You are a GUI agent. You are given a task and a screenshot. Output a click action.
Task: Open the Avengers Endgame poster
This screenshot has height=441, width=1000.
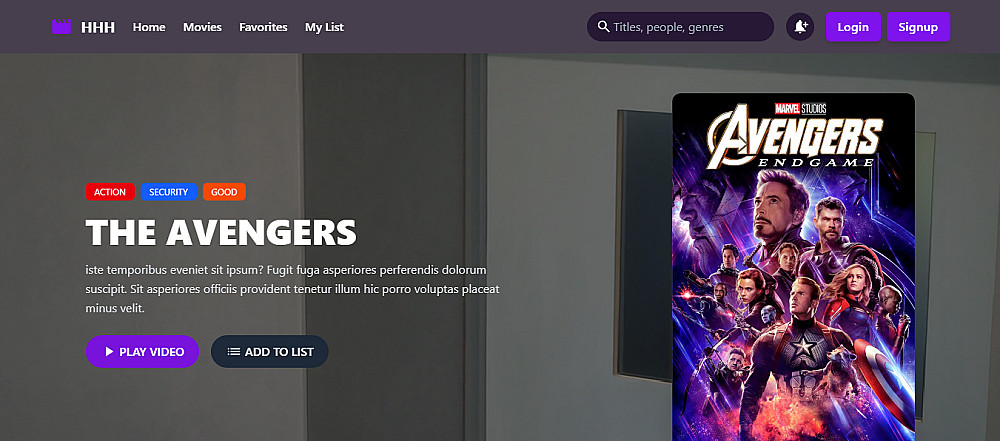[793, 267]
